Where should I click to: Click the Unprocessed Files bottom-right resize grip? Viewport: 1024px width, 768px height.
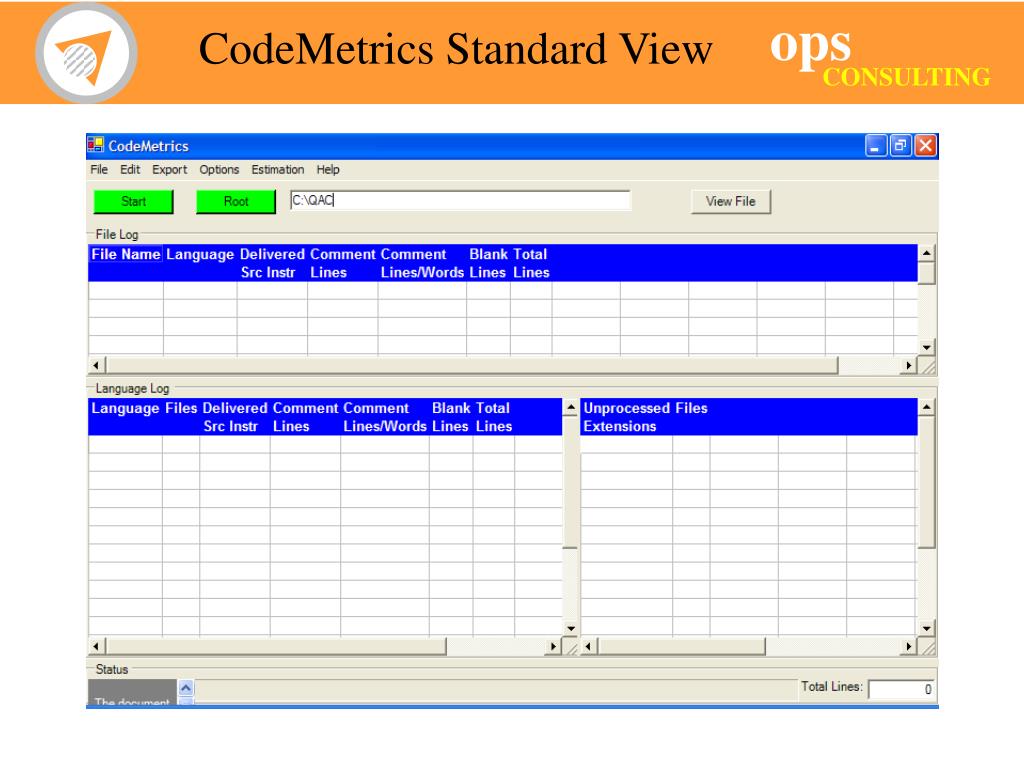[927, 647]
